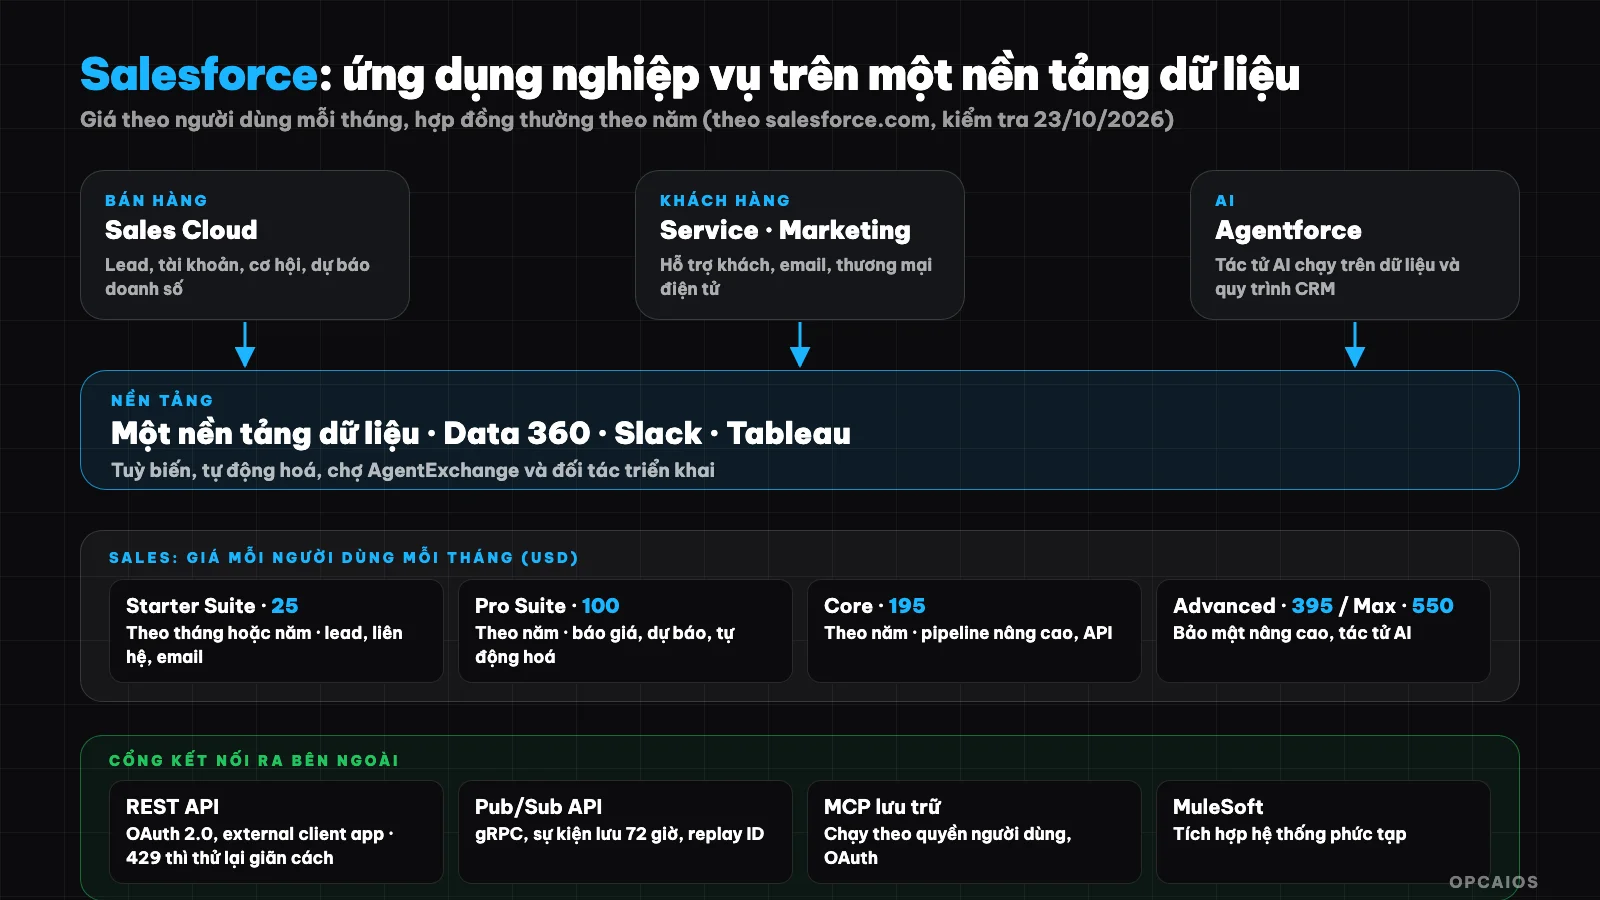Select the Starter Suite · 25 heading
The height and width of the screenshot is (900, 1600).
click(212, 606)
